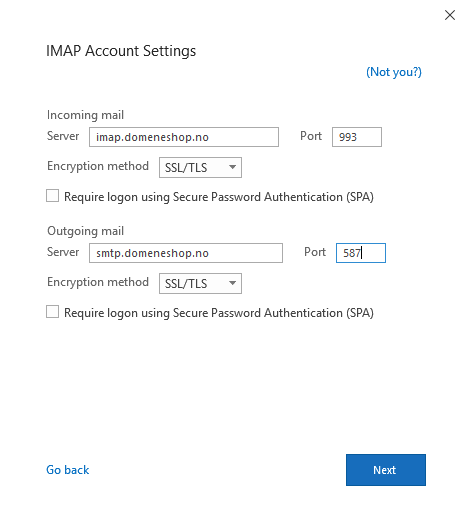Click the IMAP Account Settings title

[121, 51]
